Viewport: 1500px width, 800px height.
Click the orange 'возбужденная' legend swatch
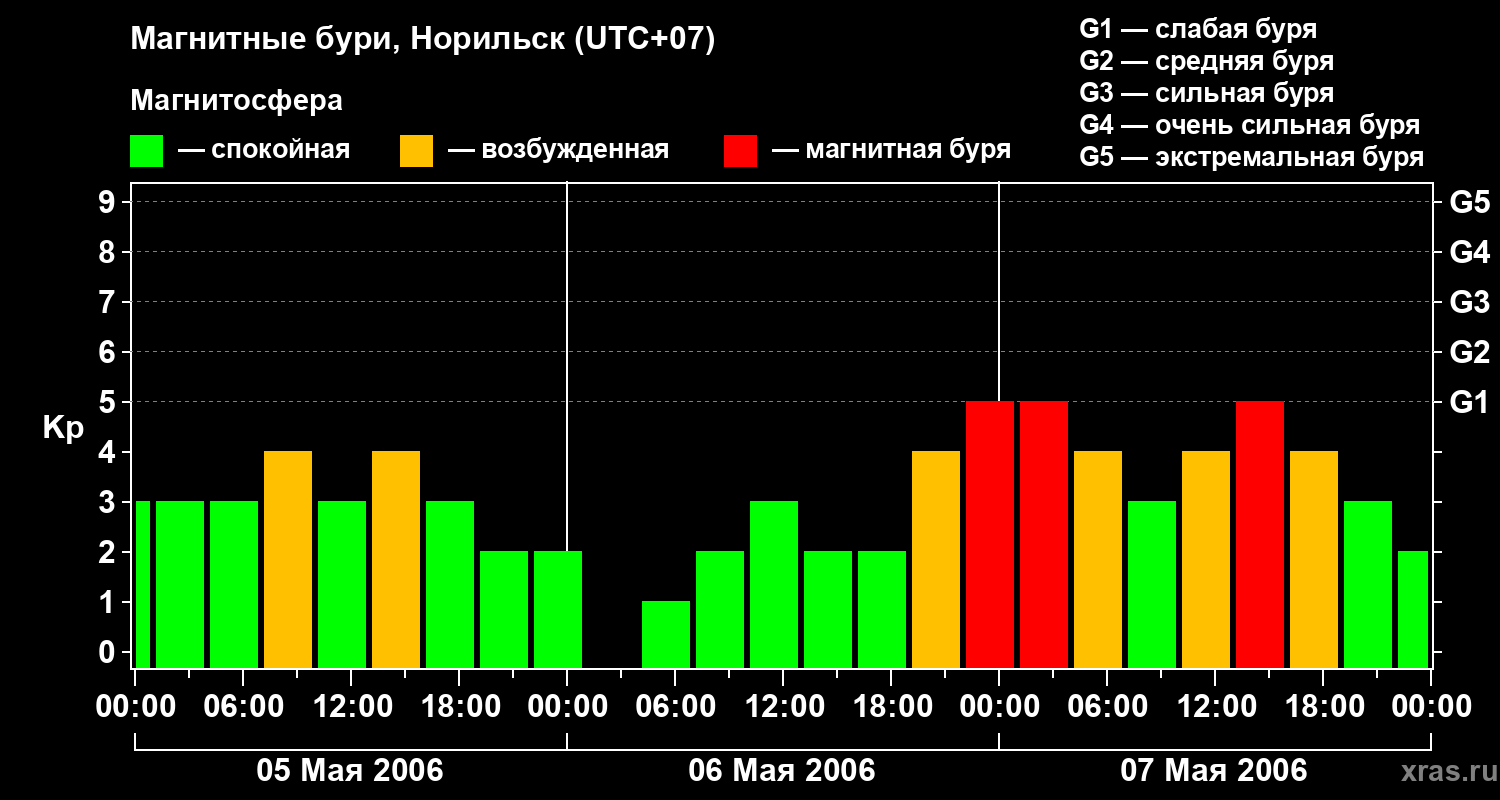[416, 151]
